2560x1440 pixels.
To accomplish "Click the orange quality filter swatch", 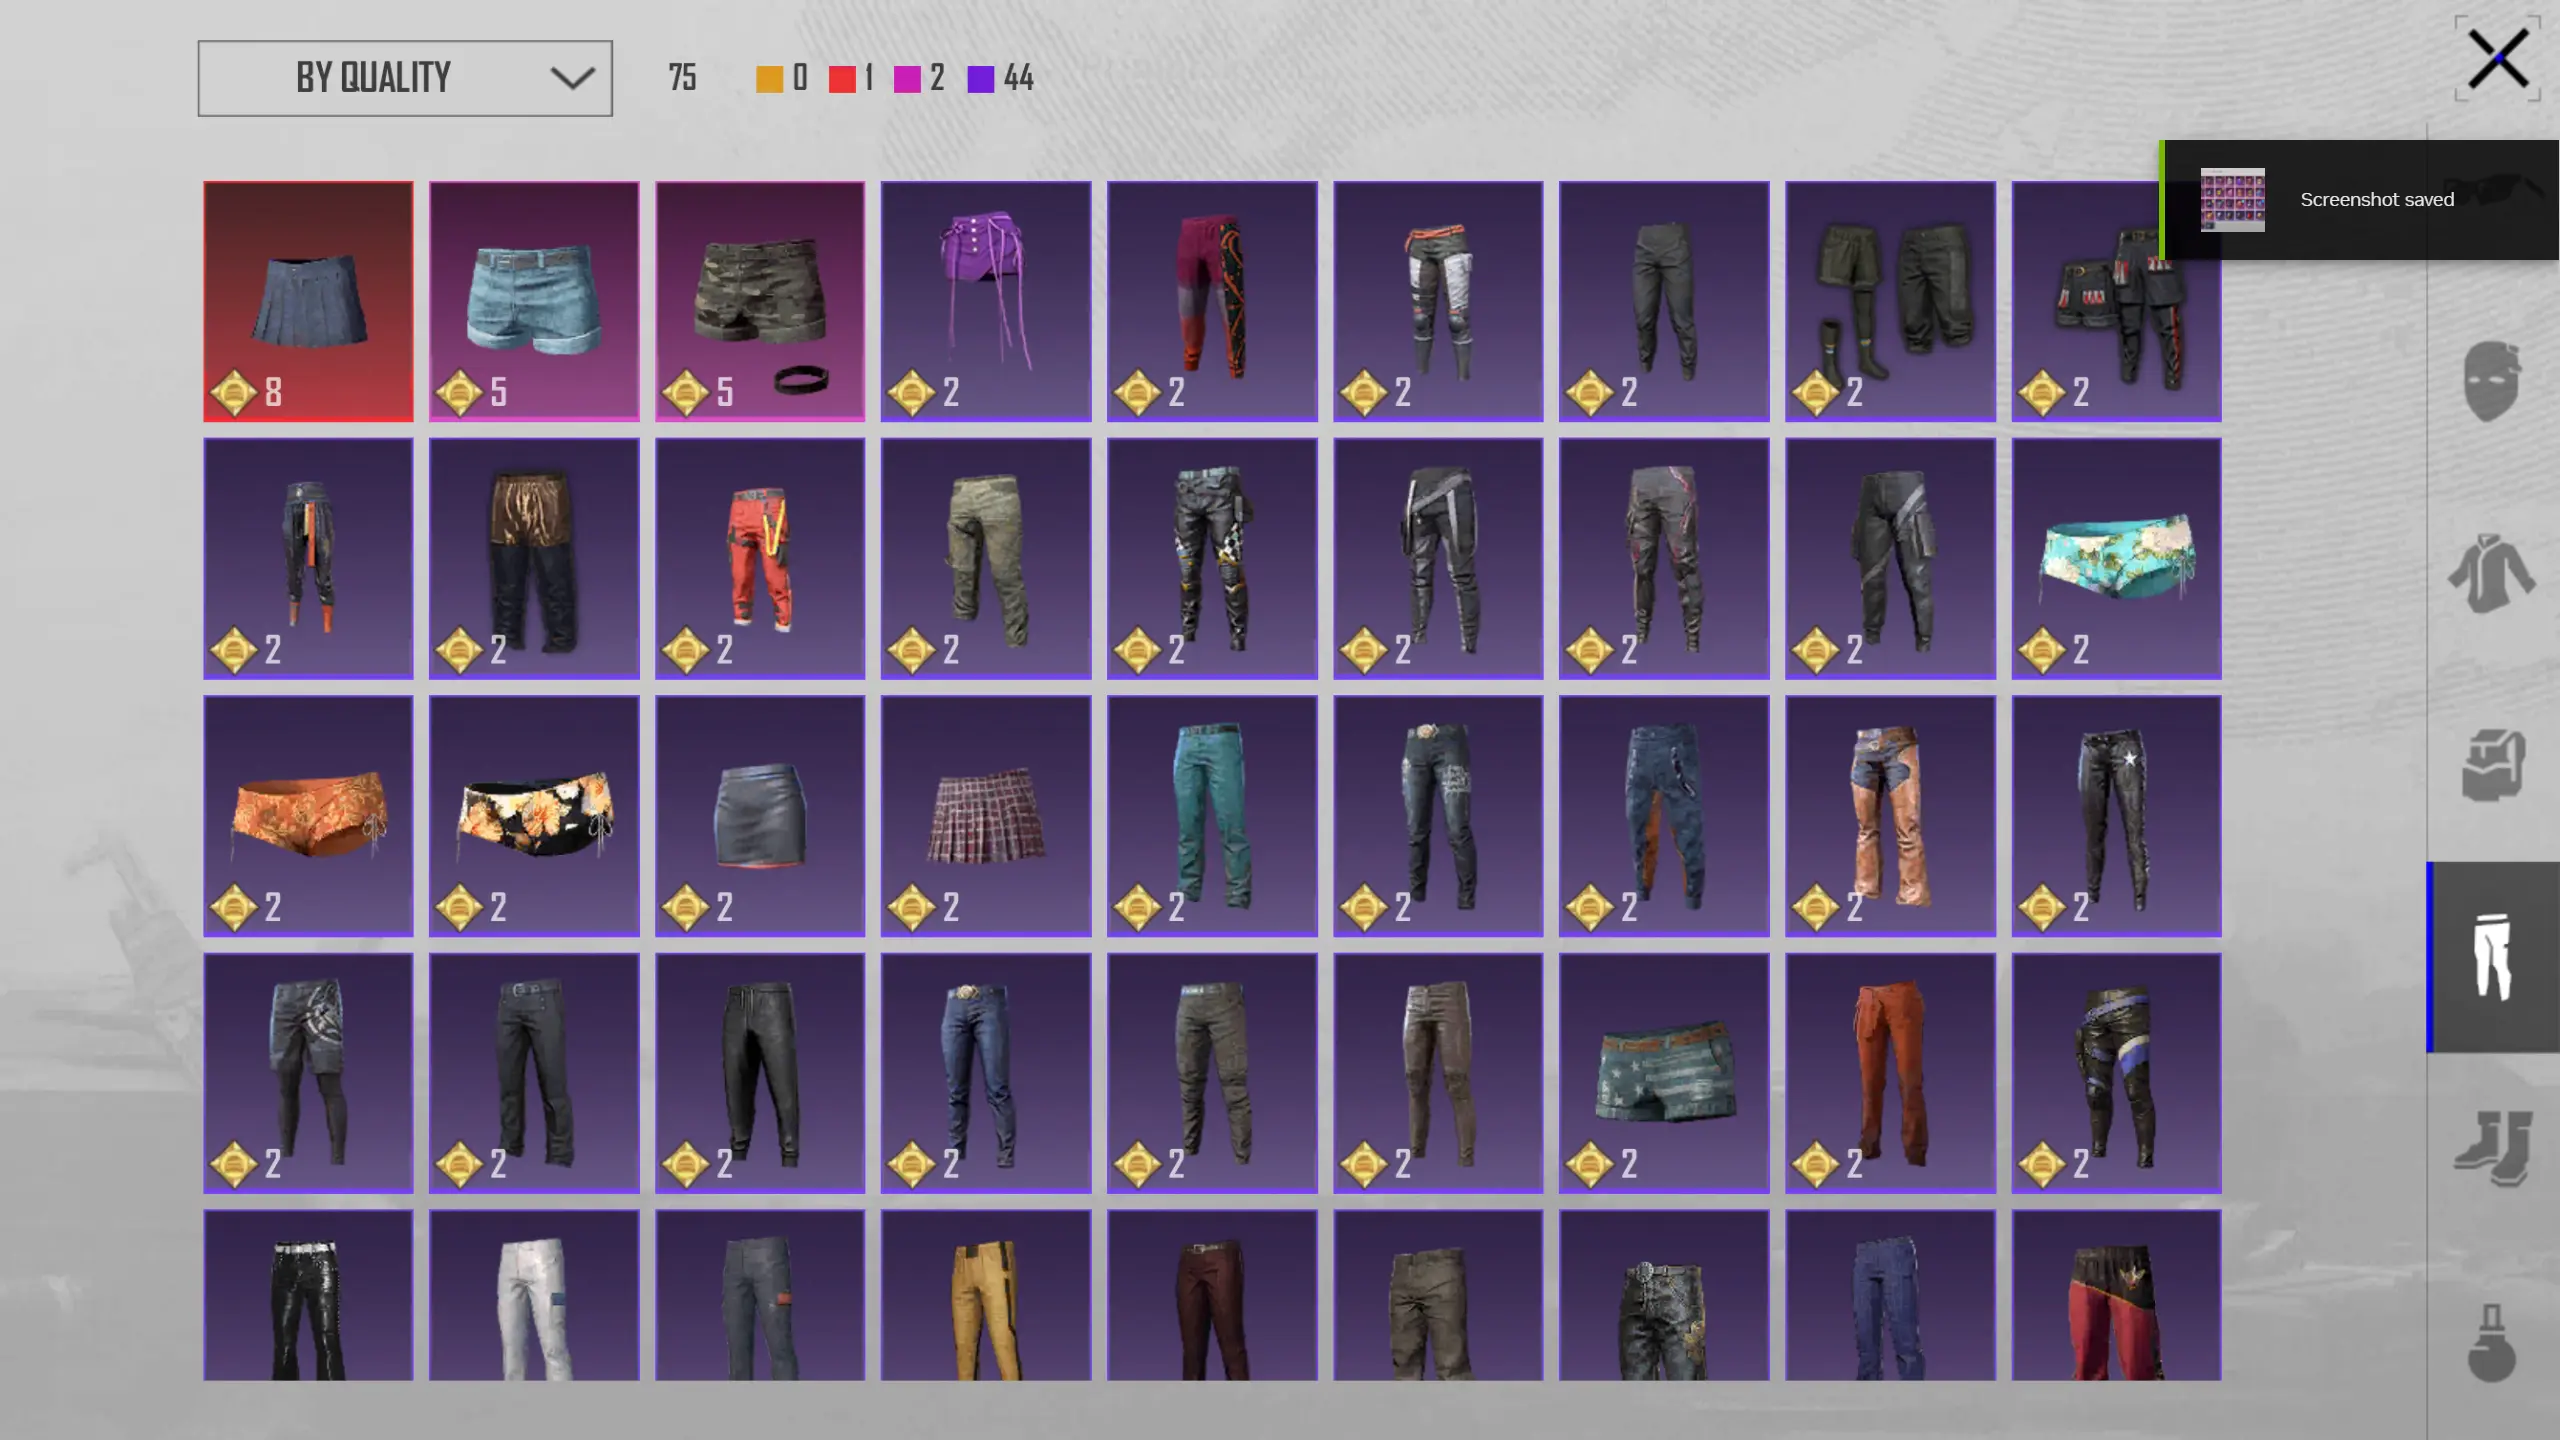I will point(769,79).
